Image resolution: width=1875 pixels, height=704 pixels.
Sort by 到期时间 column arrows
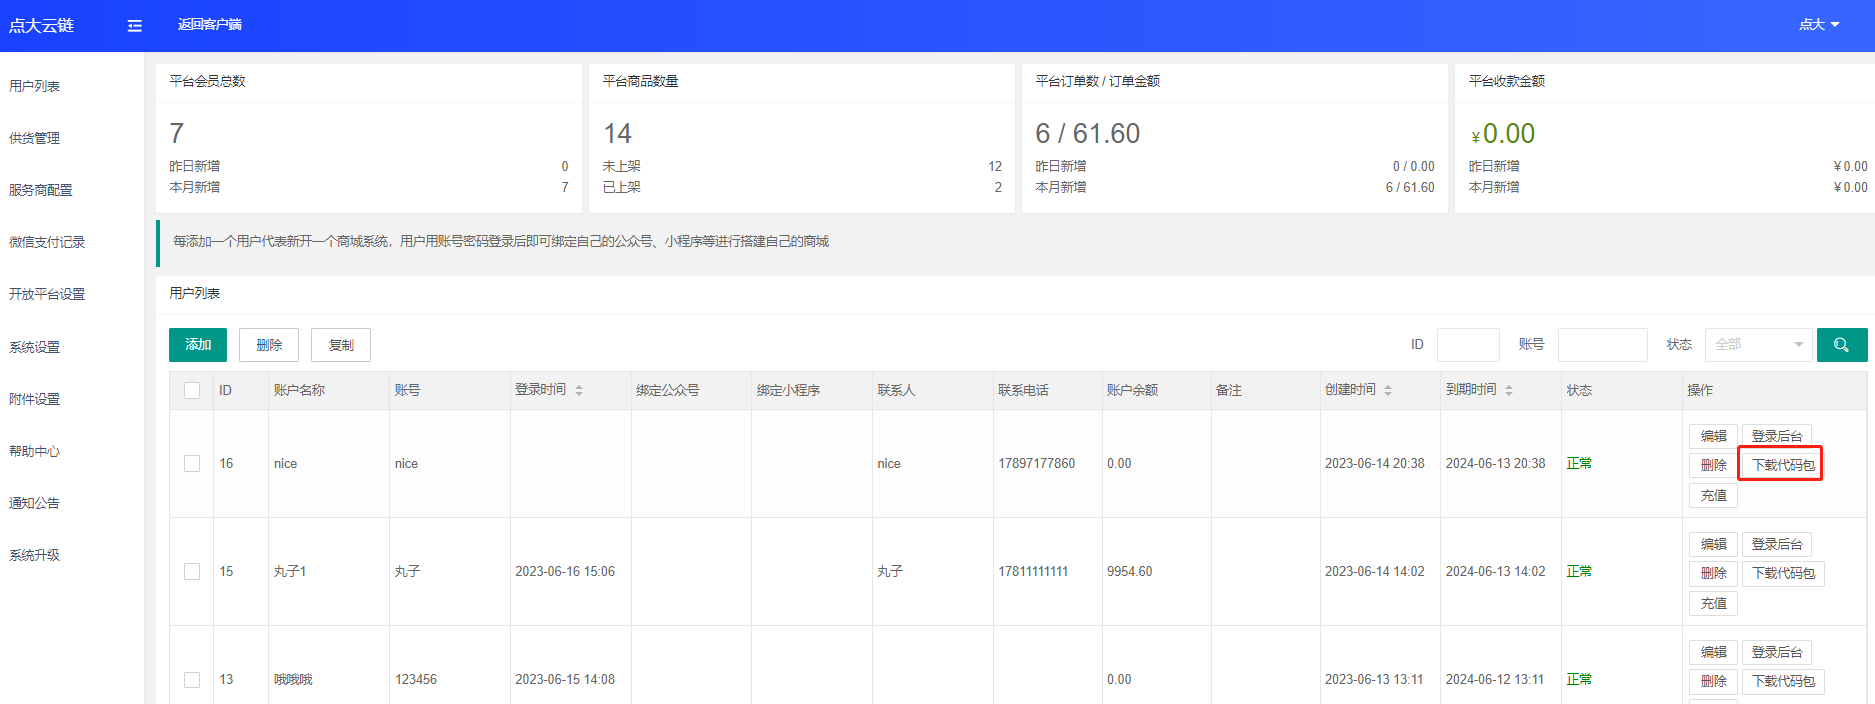(1509, 390)
